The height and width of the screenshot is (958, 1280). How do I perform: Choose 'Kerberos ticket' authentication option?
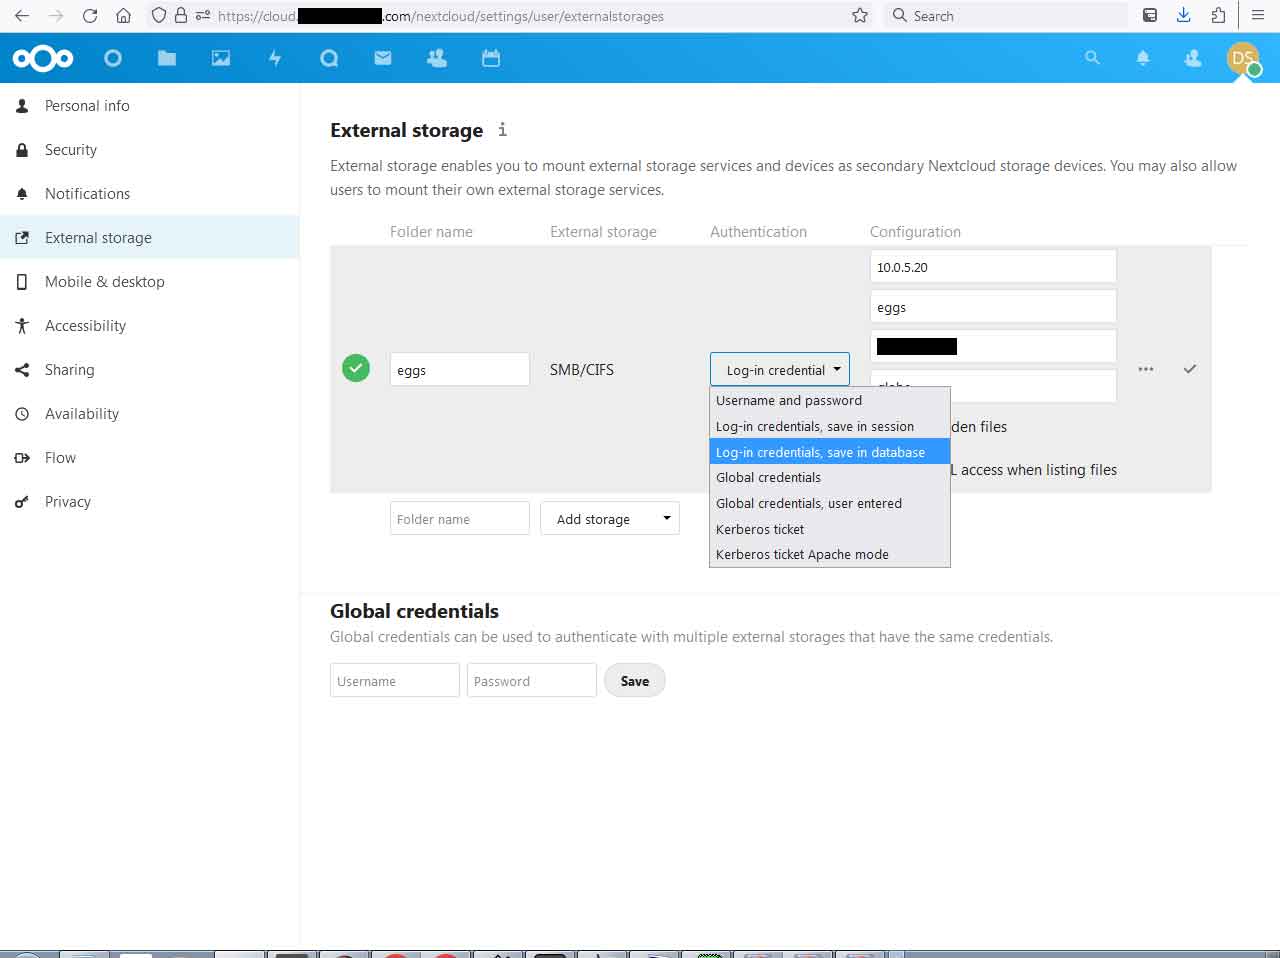[x=760, y=529]
